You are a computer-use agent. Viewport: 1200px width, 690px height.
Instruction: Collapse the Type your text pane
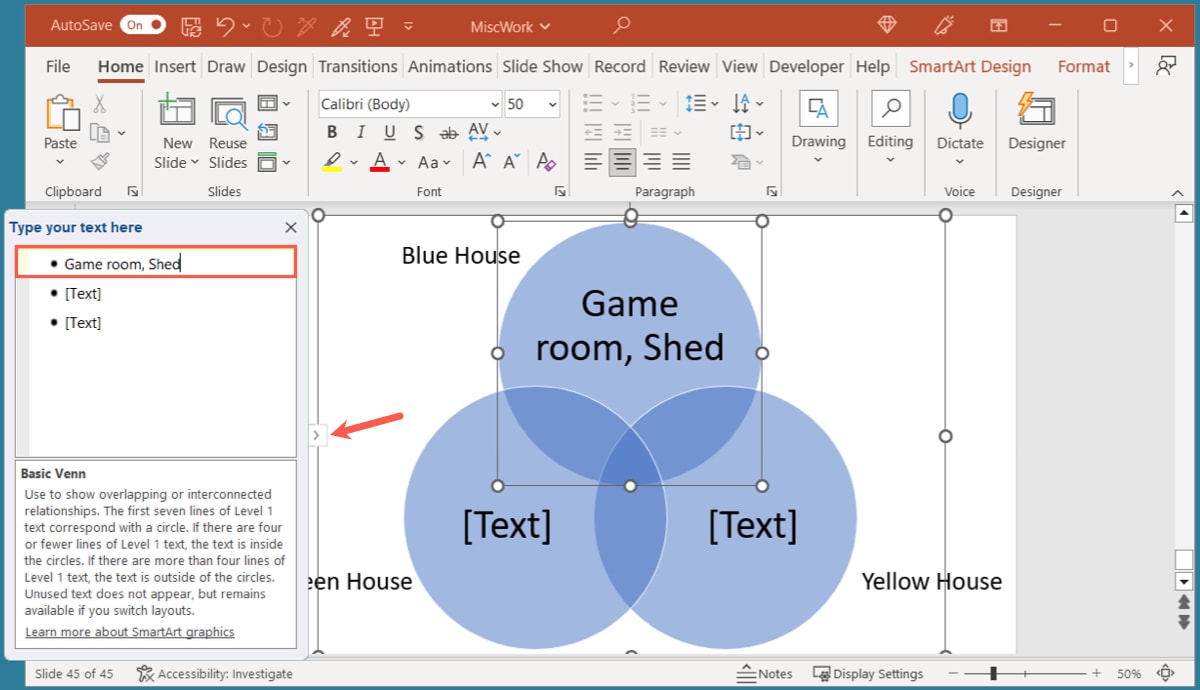(x=290, y=227)
